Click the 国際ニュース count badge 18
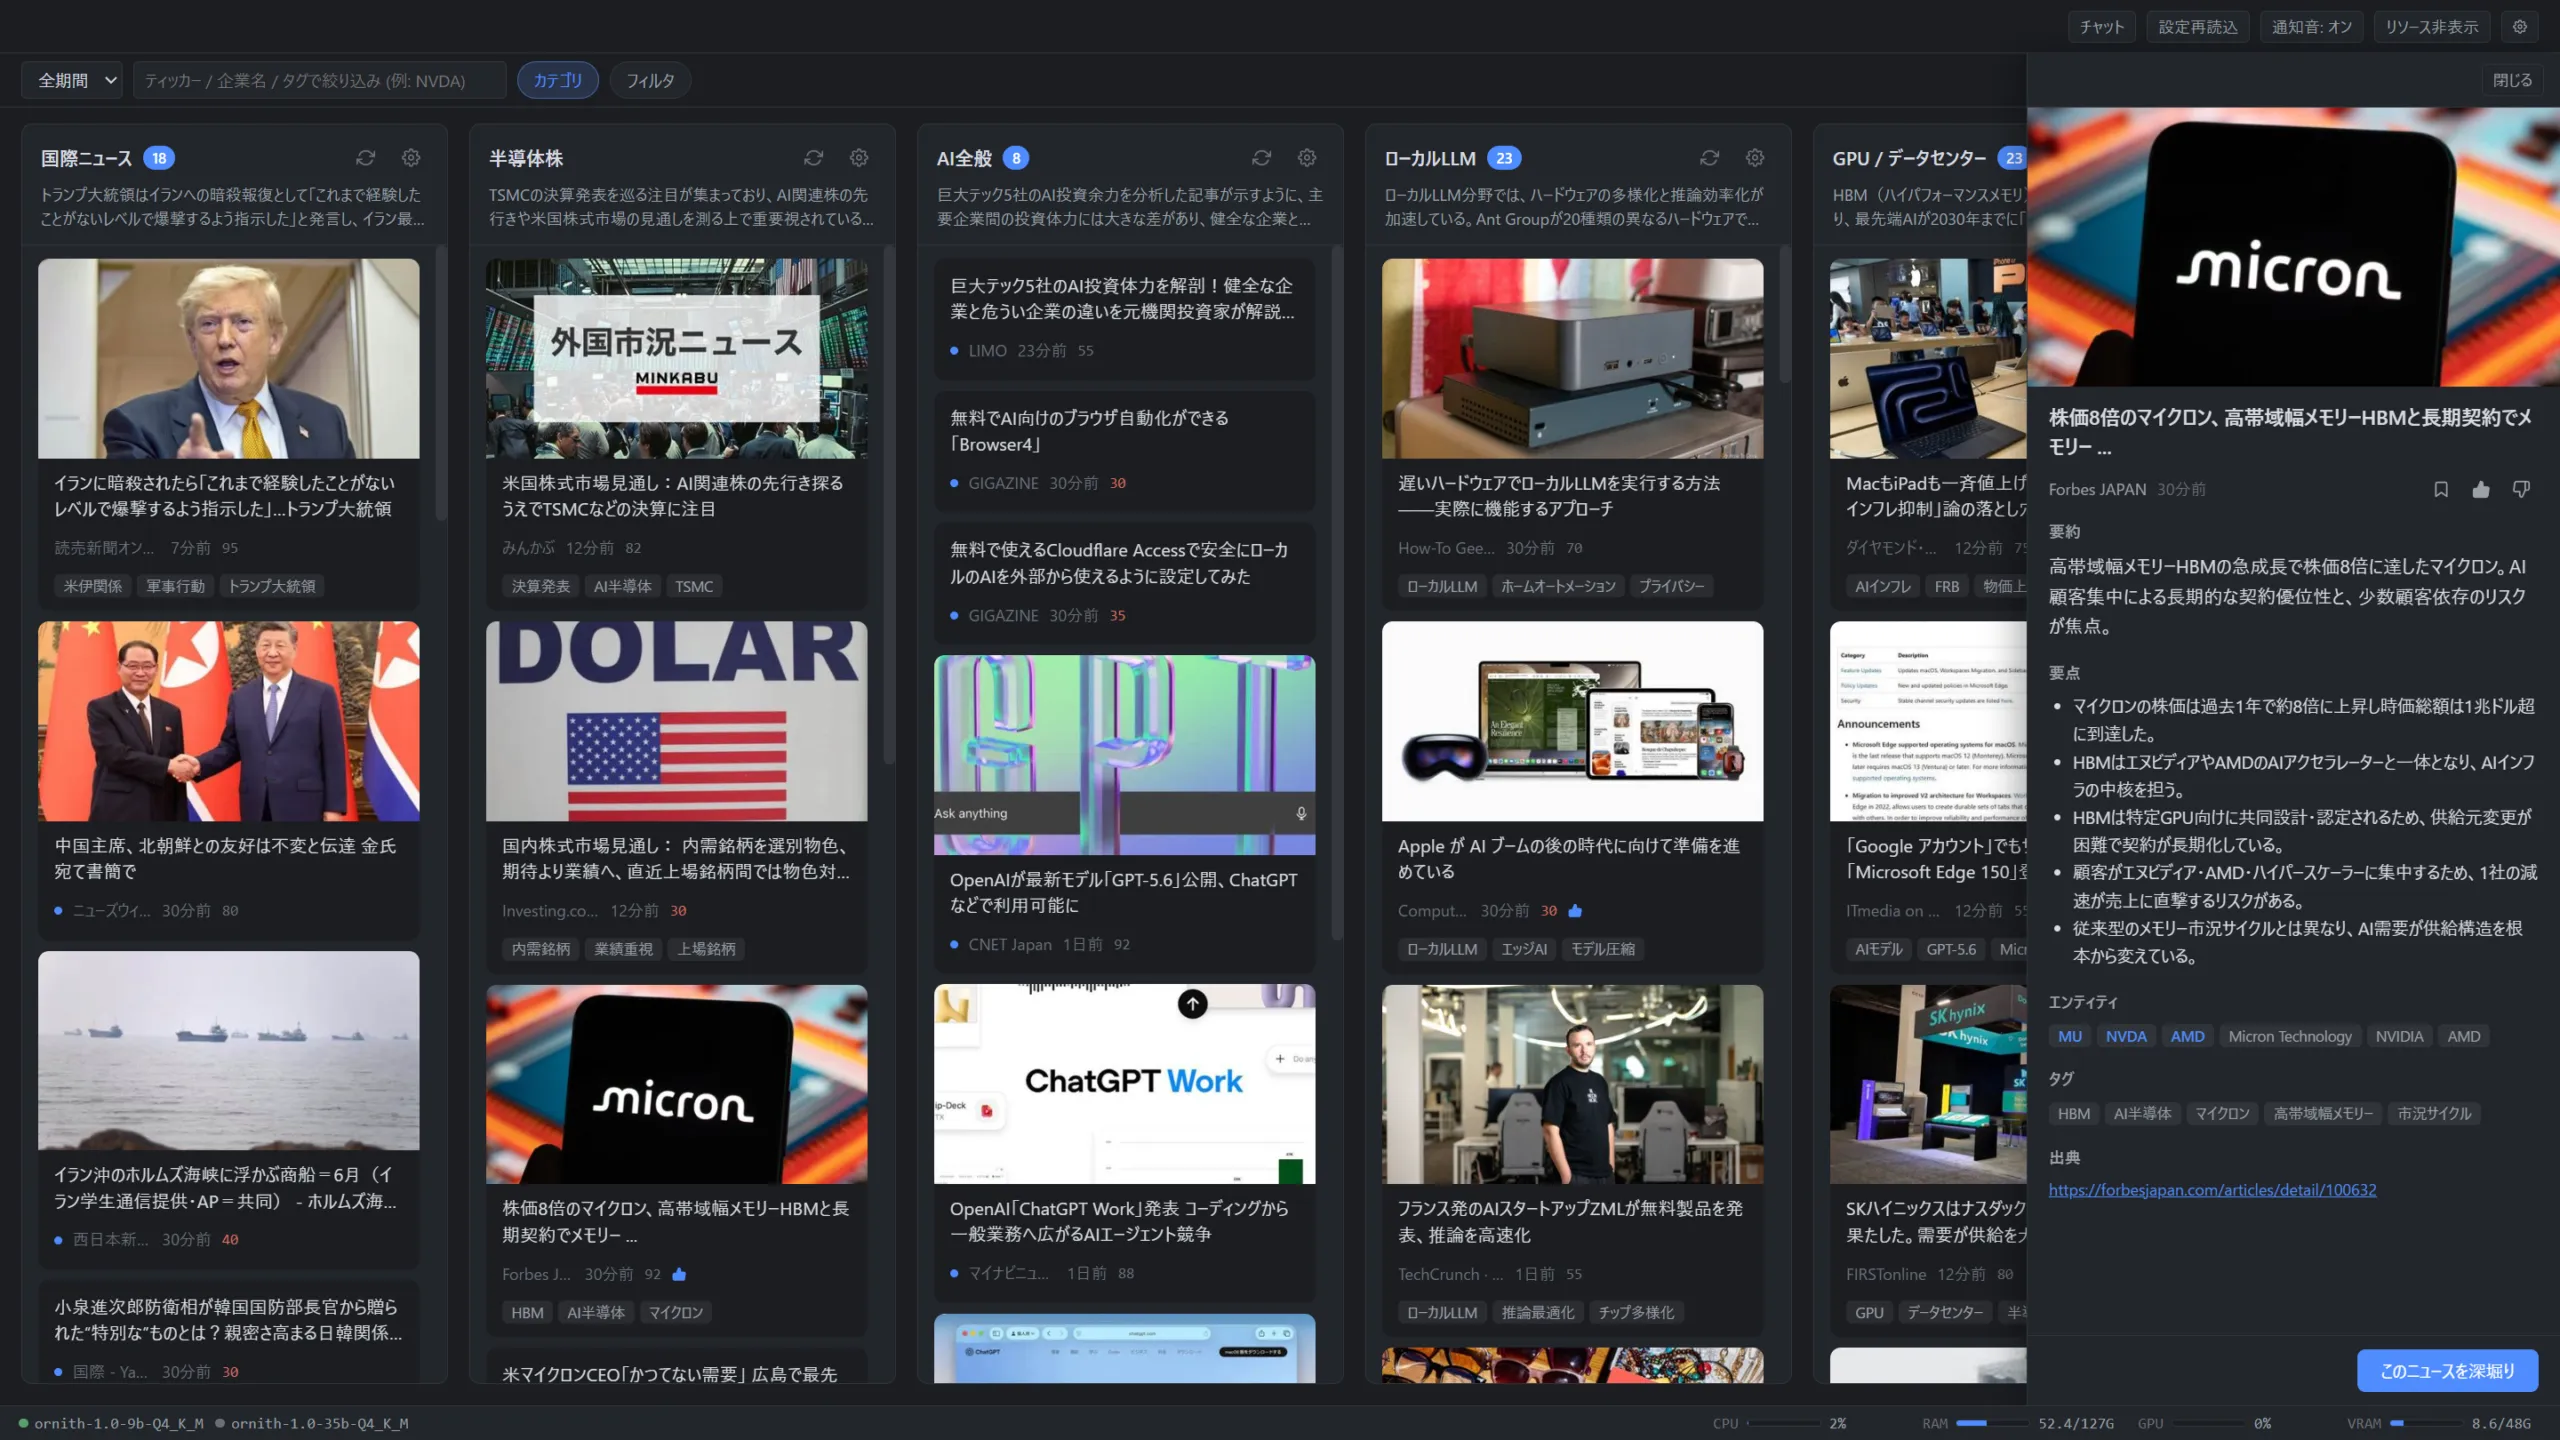This screenshot has height=1440, width=2560. point(159,158)
